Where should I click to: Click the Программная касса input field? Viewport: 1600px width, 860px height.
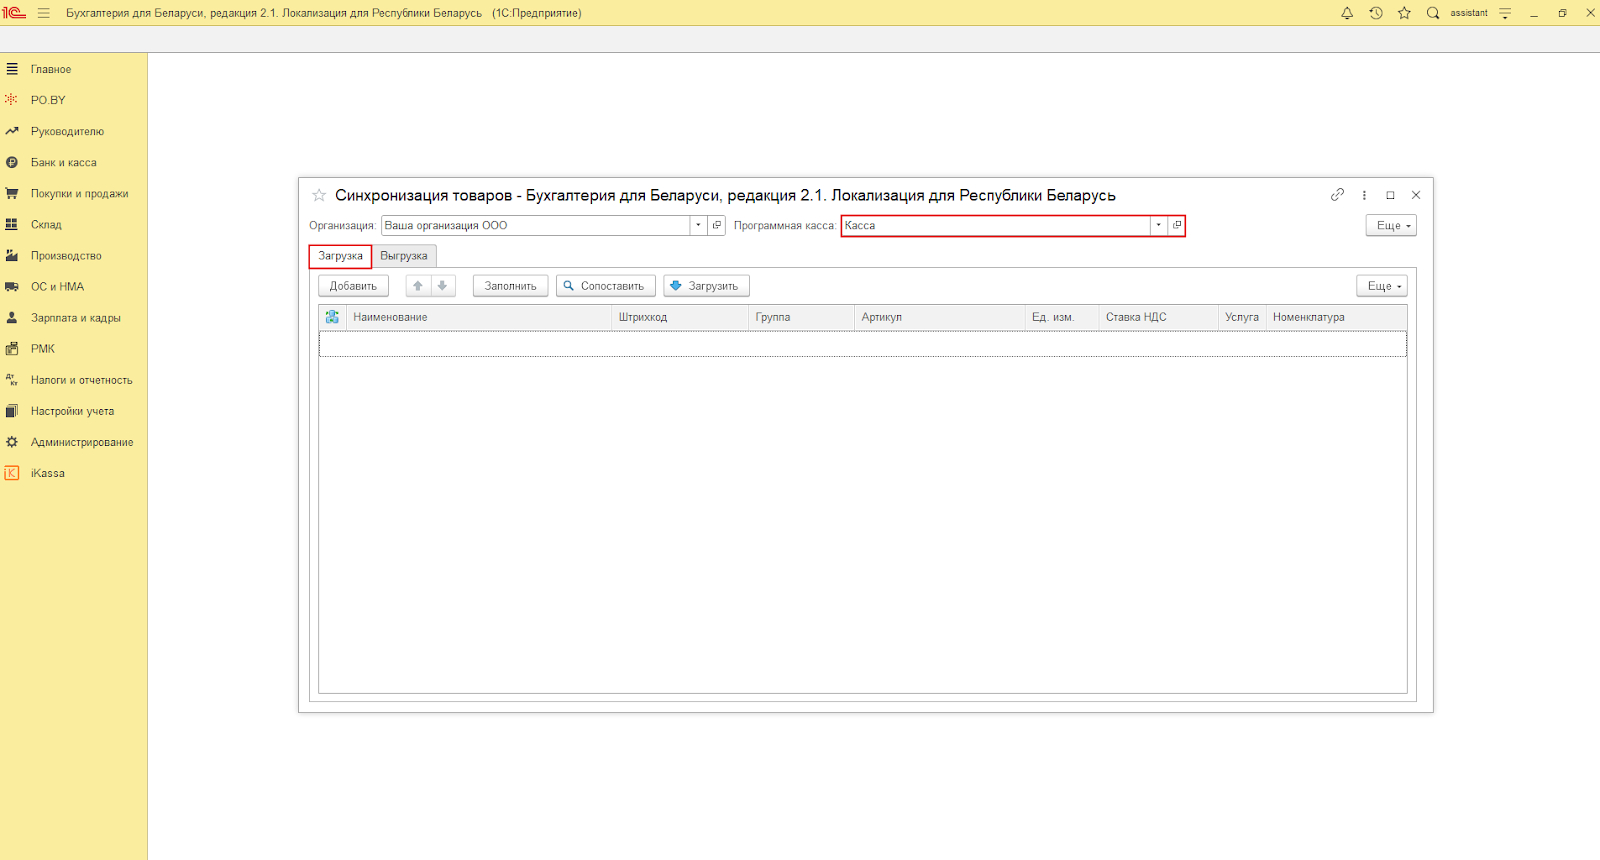996,225
